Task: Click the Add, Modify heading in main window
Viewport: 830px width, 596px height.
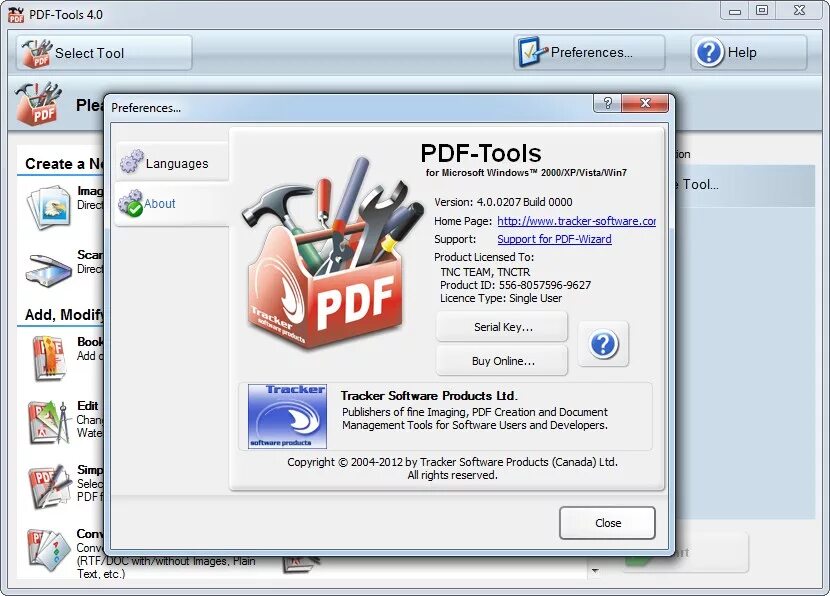Action: click(x=64, y=314)
